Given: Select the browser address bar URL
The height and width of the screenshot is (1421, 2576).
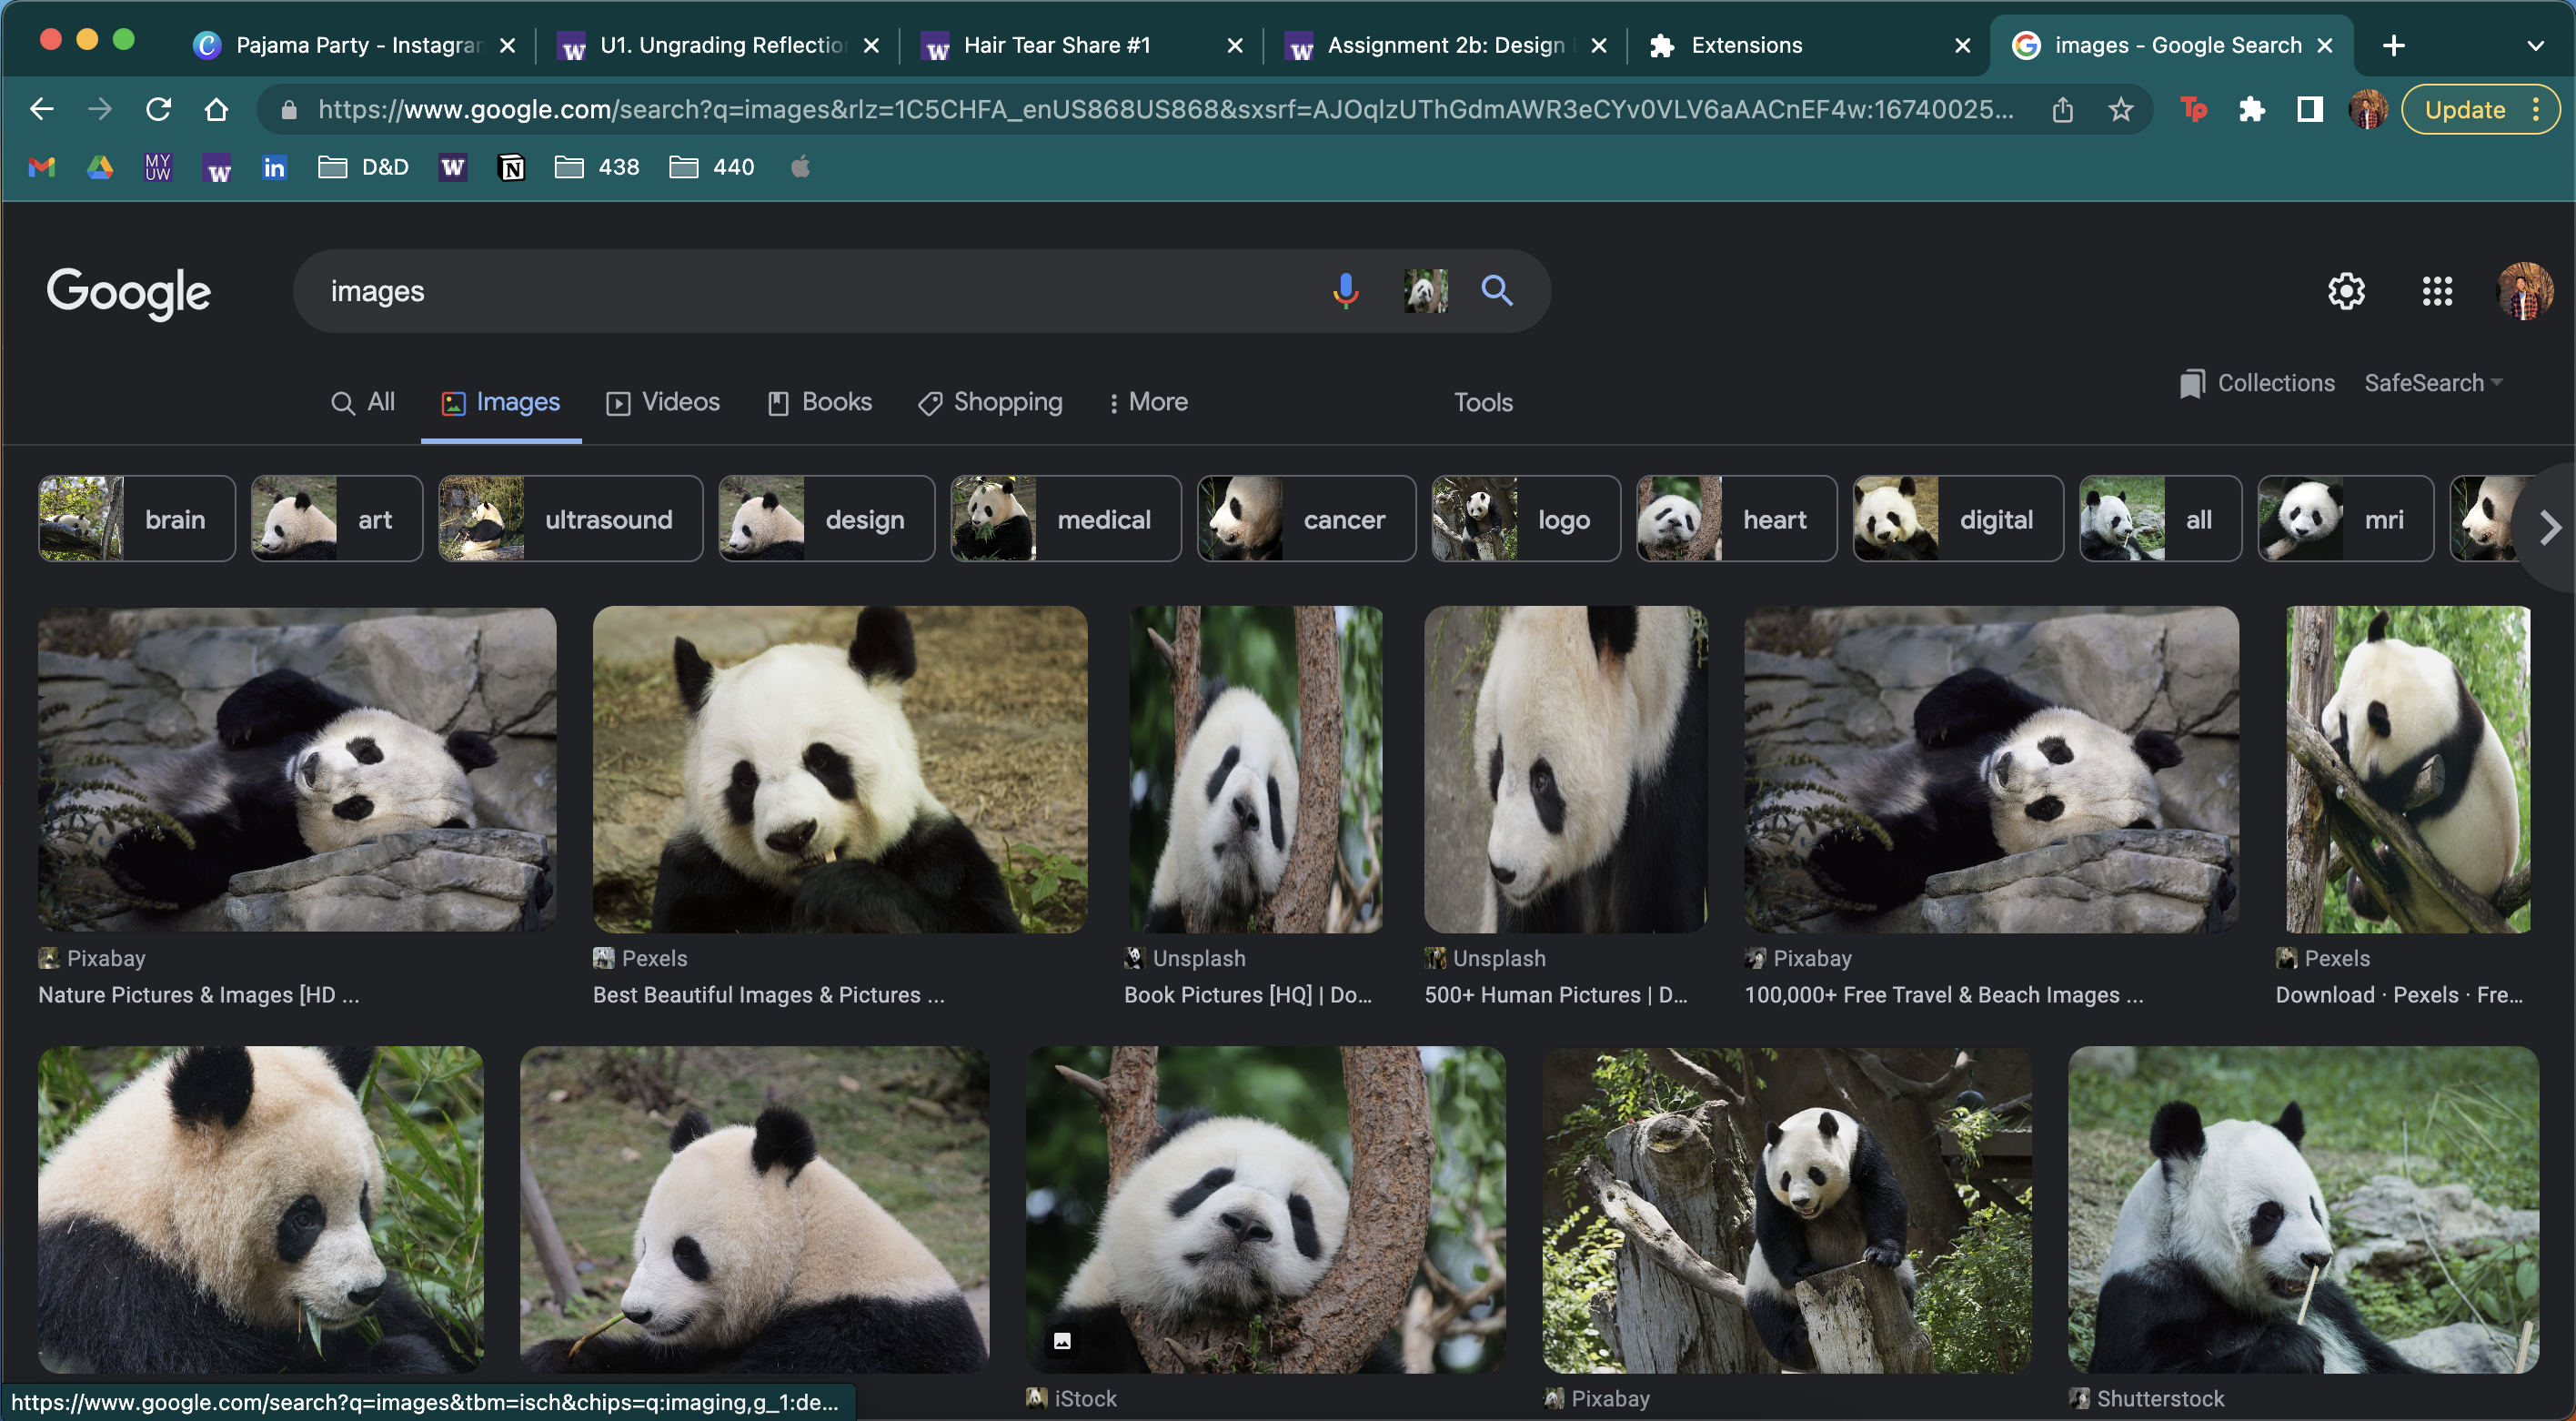Looking at the screenshot, I should 1165,109.
